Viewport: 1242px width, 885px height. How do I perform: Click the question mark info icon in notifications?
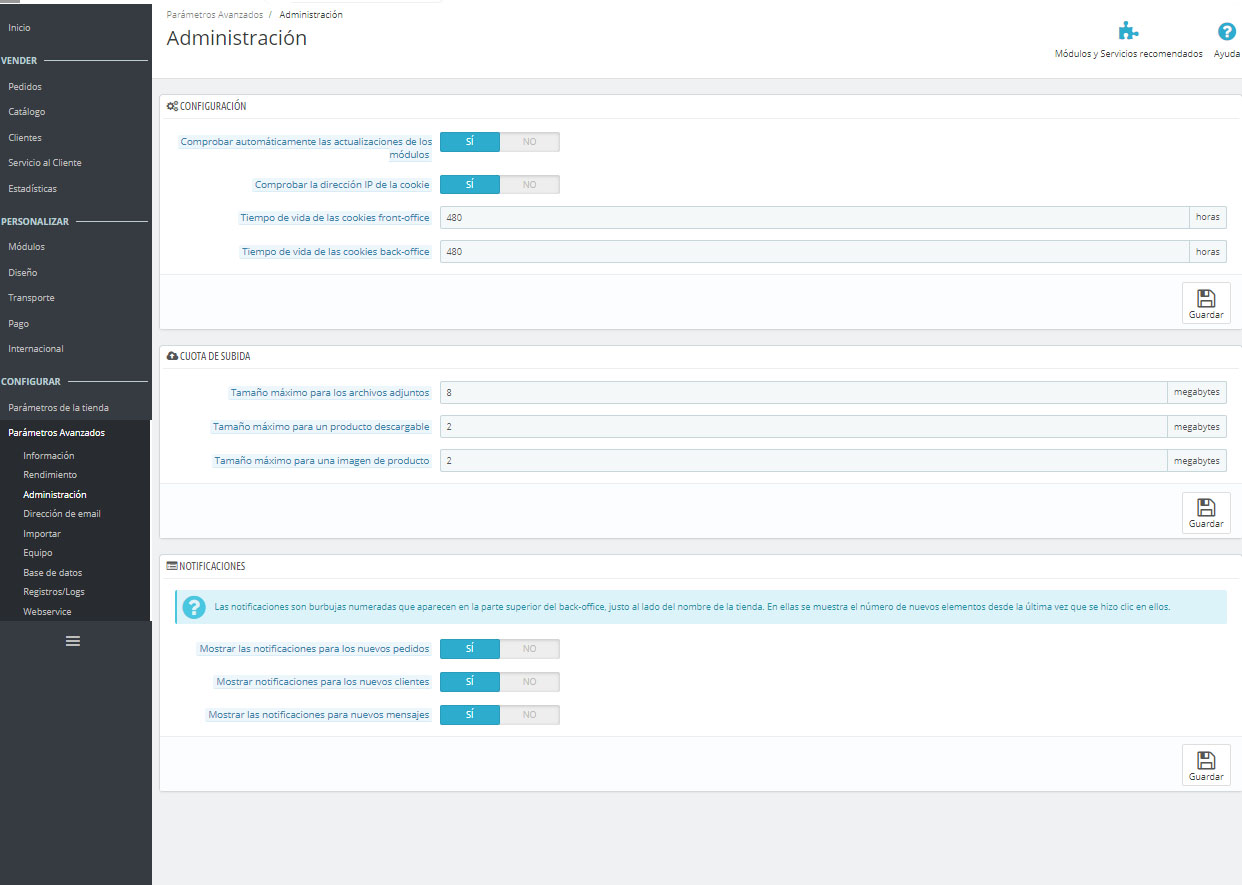(x=192, y=607)
